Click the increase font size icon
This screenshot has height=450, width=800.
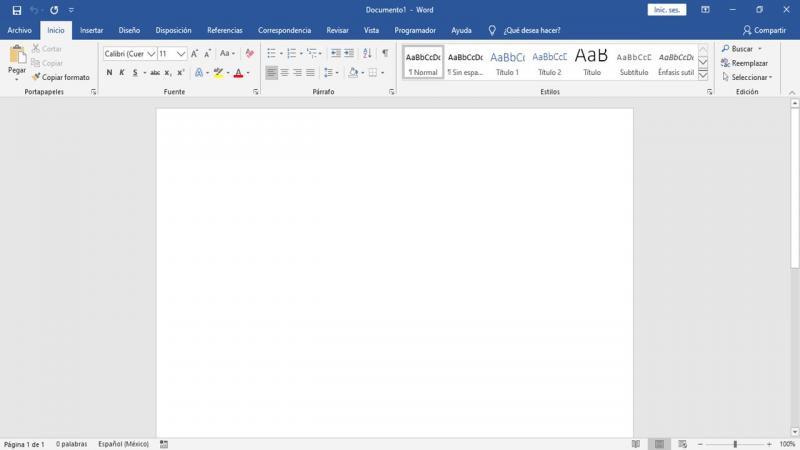pyautogui.click(x=195, y=53)
